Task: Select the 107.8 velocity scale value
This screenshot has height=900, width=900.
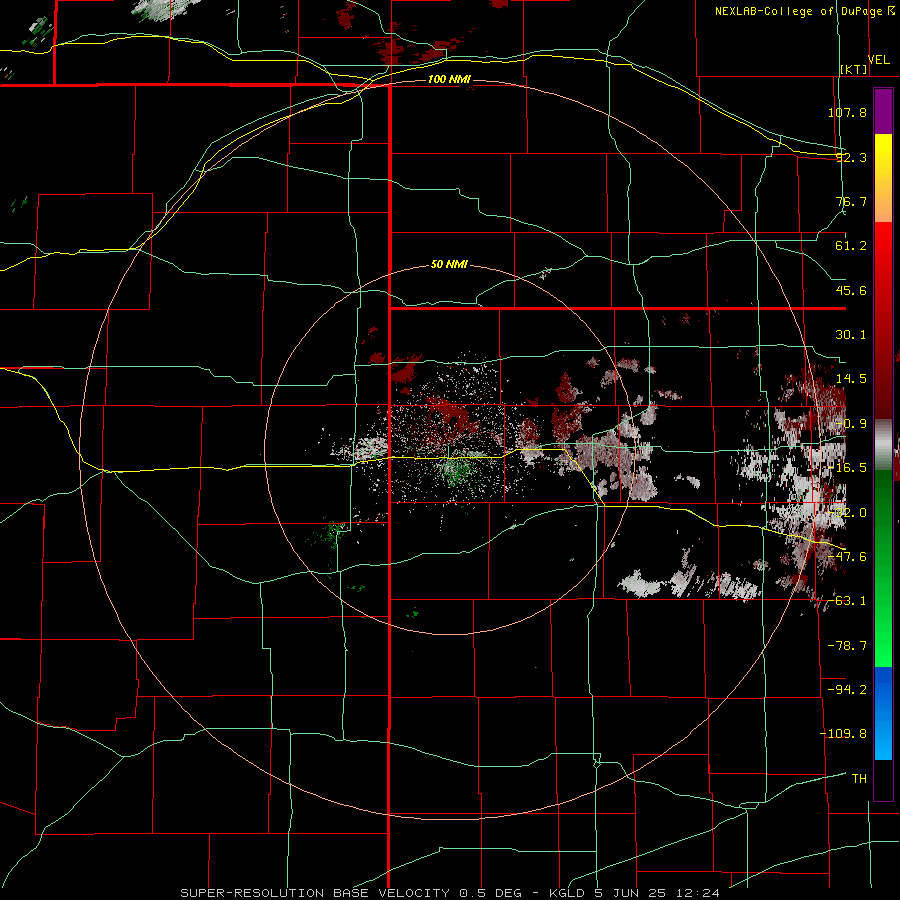Action: coord(847,112)
